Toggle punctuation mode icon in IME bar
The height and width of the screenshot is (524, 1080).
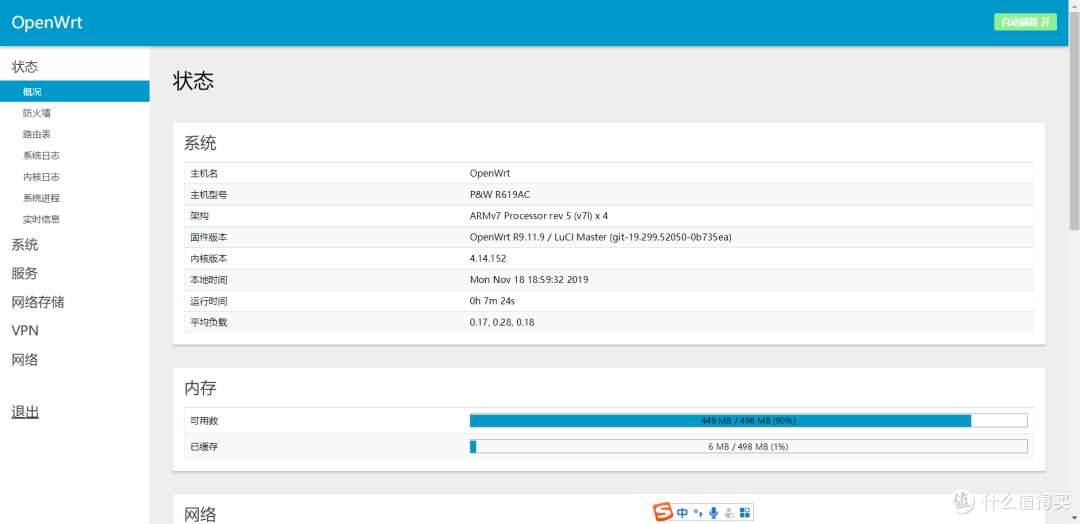[698, 513]
